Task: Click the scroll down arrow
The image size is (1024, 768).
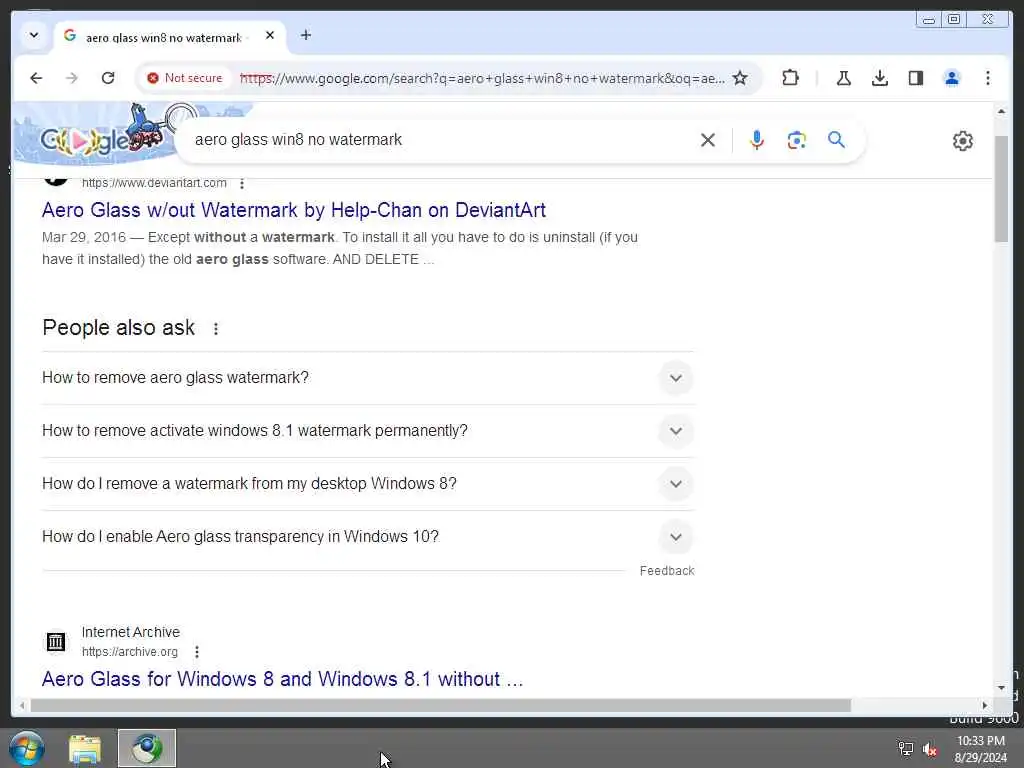Action: point(1001,688)
